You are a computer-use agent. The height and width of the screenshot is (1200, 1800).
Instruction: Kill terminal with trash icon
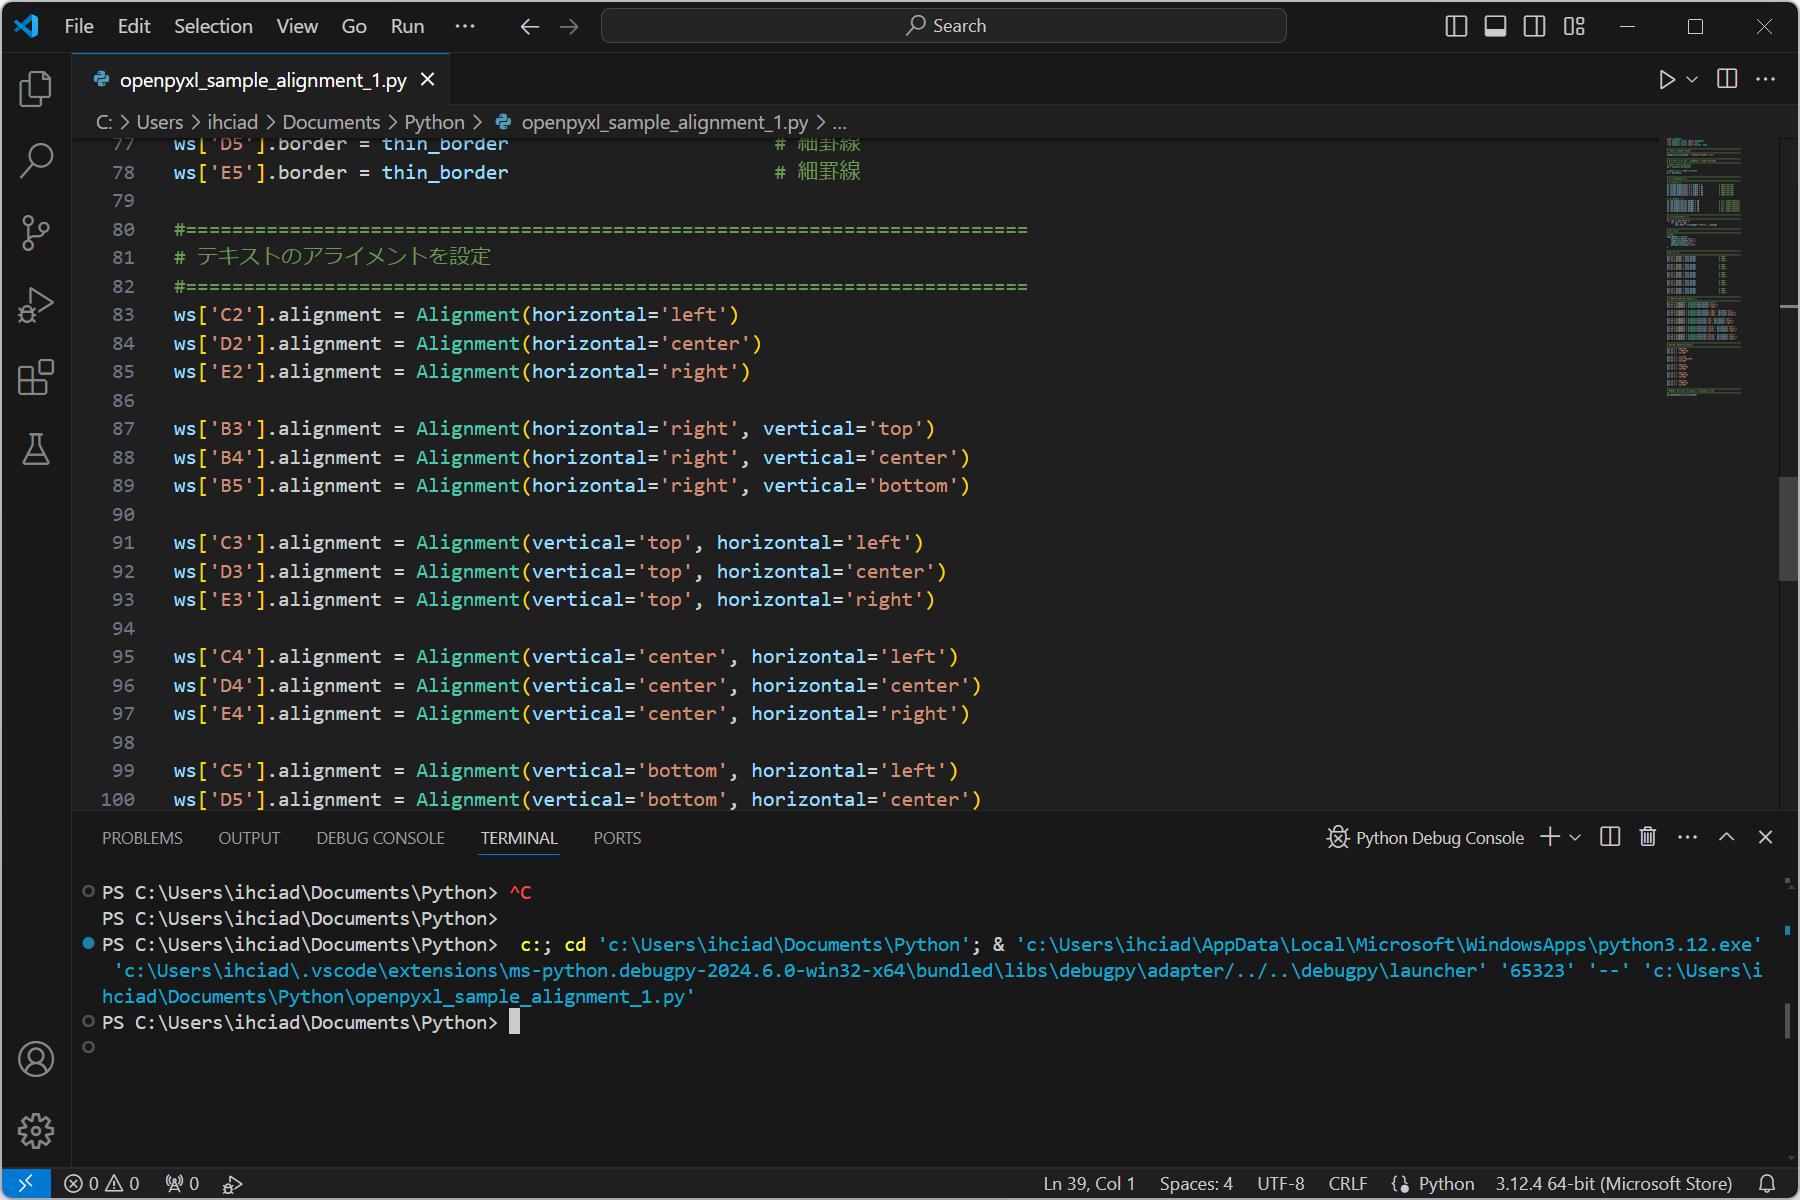click(1648, 837)
